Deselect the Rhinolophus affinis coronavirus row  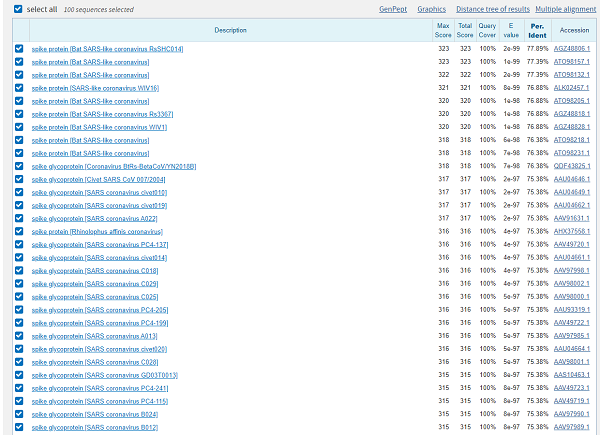19,231
